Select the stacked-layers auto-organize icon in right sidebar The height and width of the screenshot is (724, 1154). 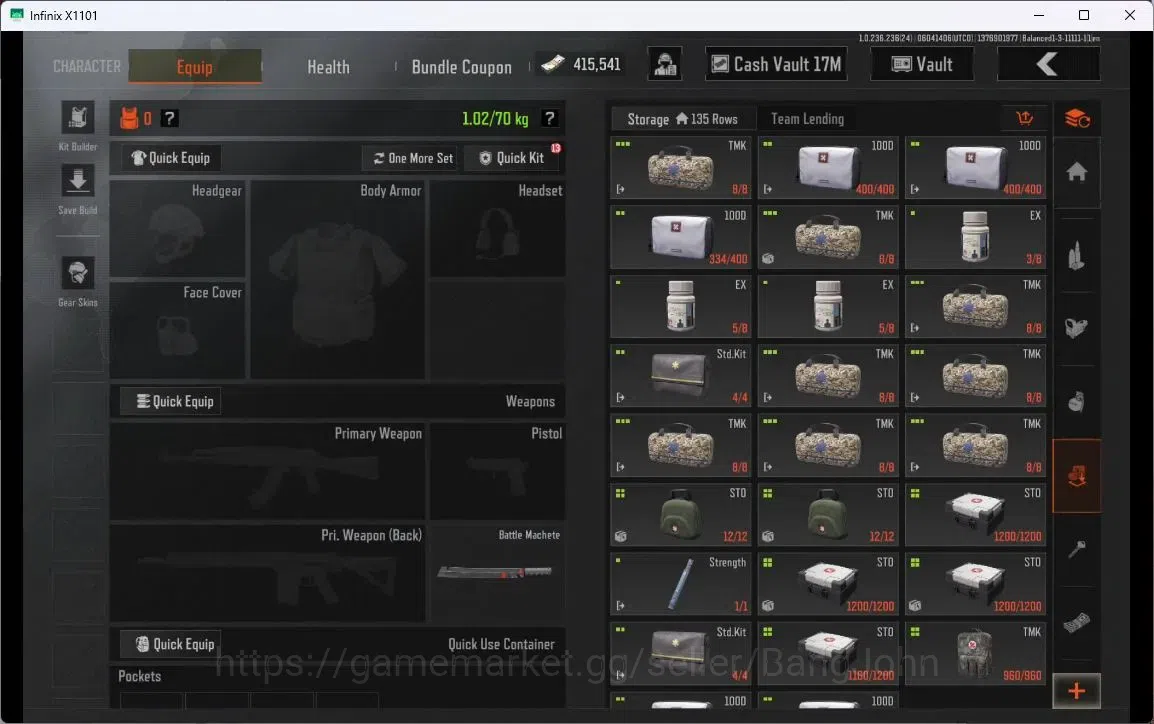[1077, 118]
